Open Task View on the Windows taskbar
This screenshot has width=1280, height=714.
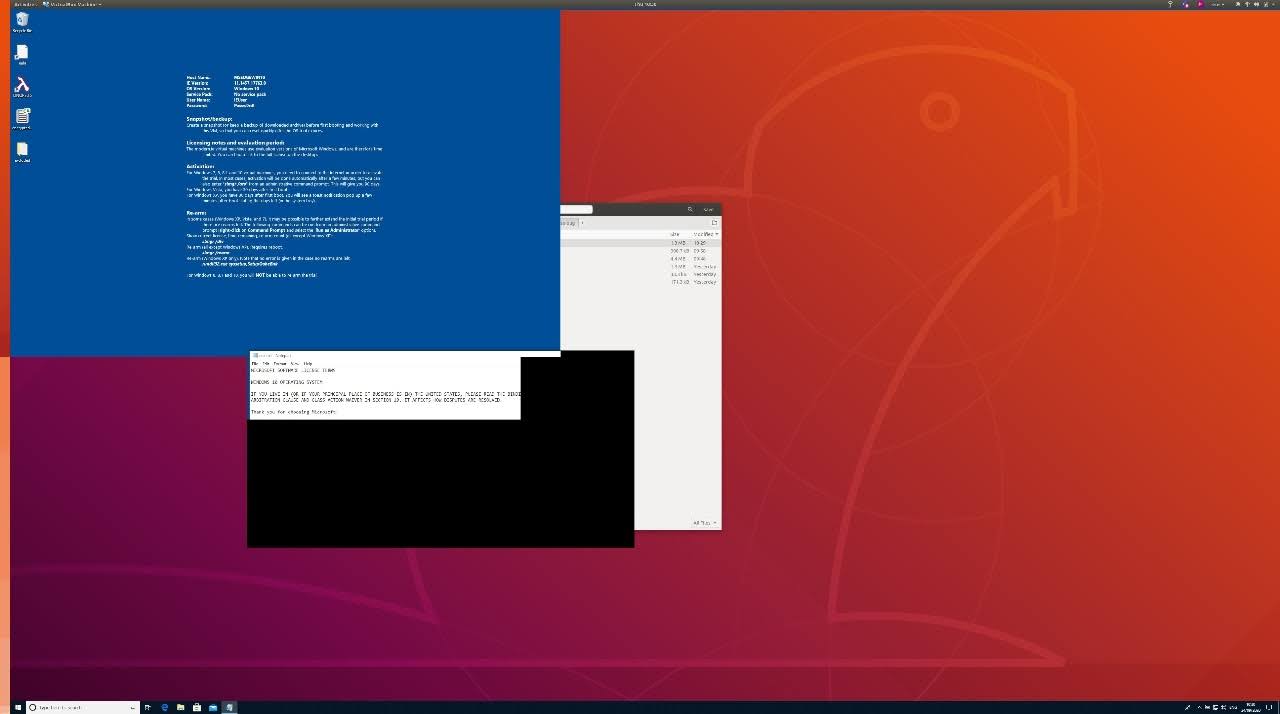point(148,707)
